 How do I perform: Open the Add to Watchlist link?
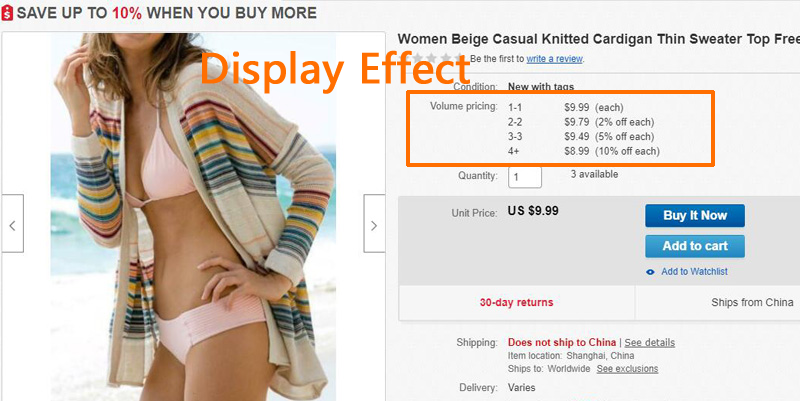[694, 272]
